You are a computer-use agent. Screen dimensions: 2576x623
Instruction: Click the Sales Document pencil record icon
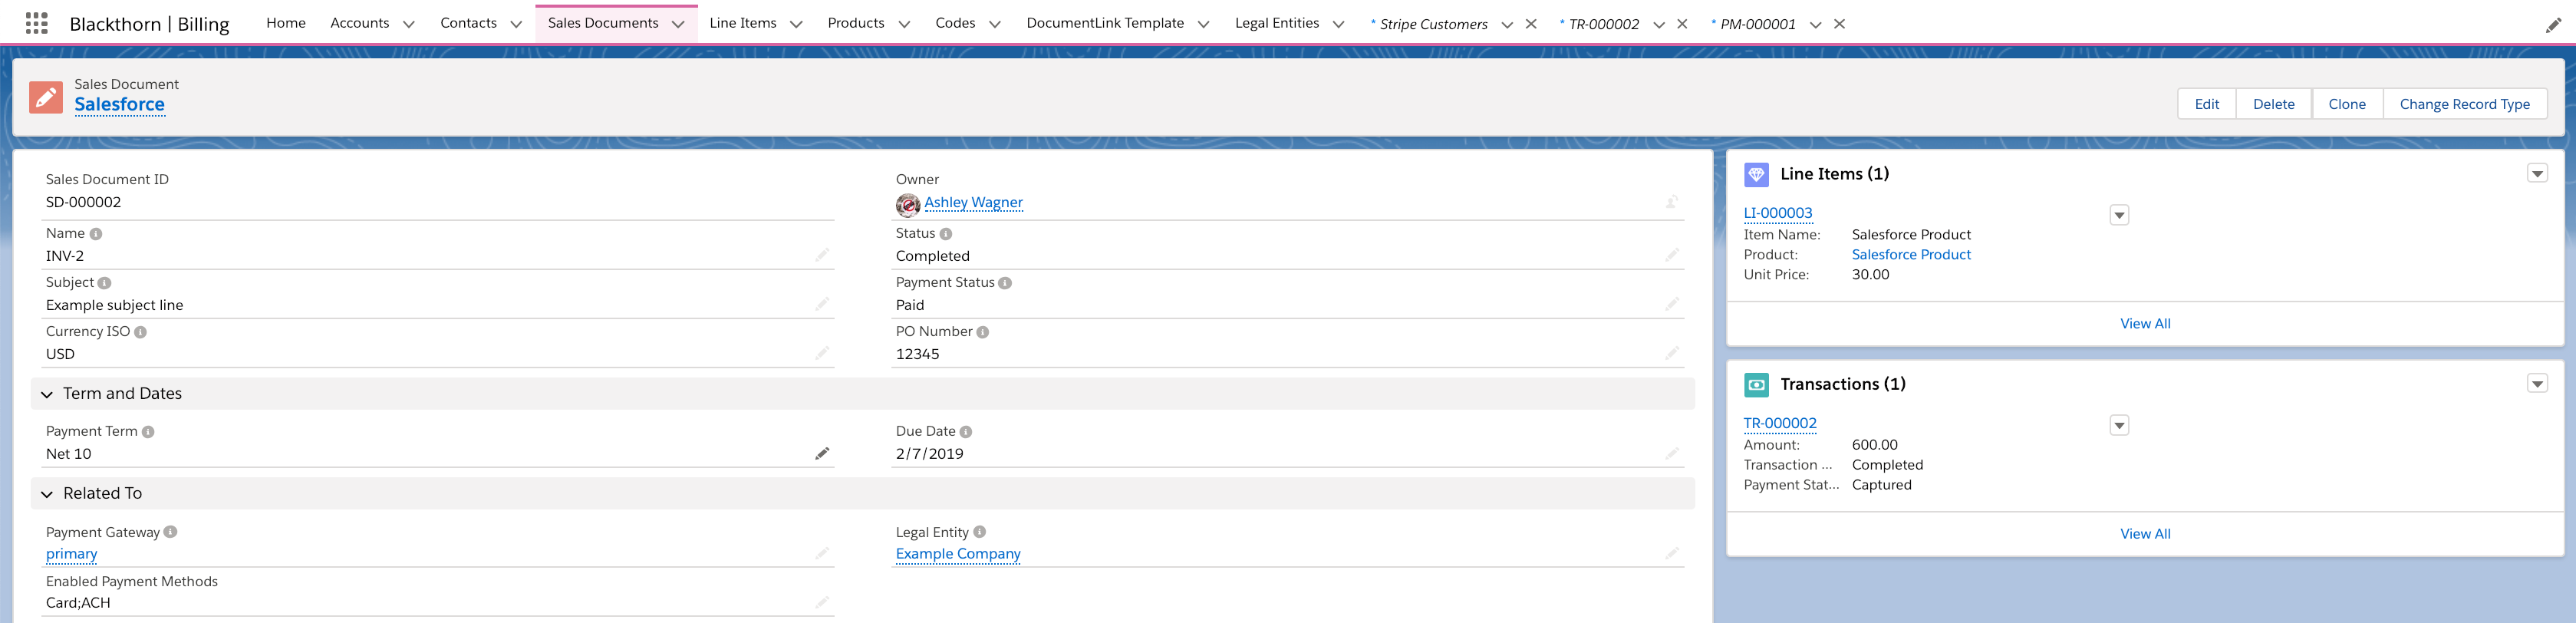46,97
